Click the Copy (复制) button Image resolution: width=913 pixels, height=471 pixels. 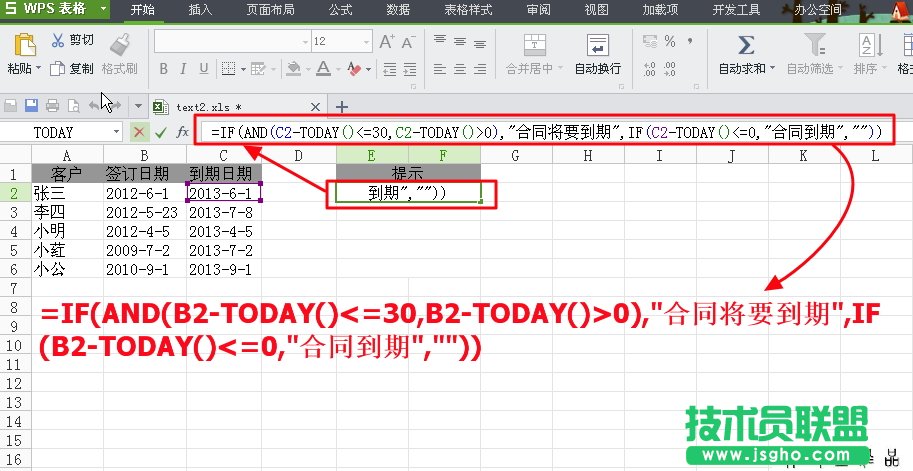pos(72,69)
